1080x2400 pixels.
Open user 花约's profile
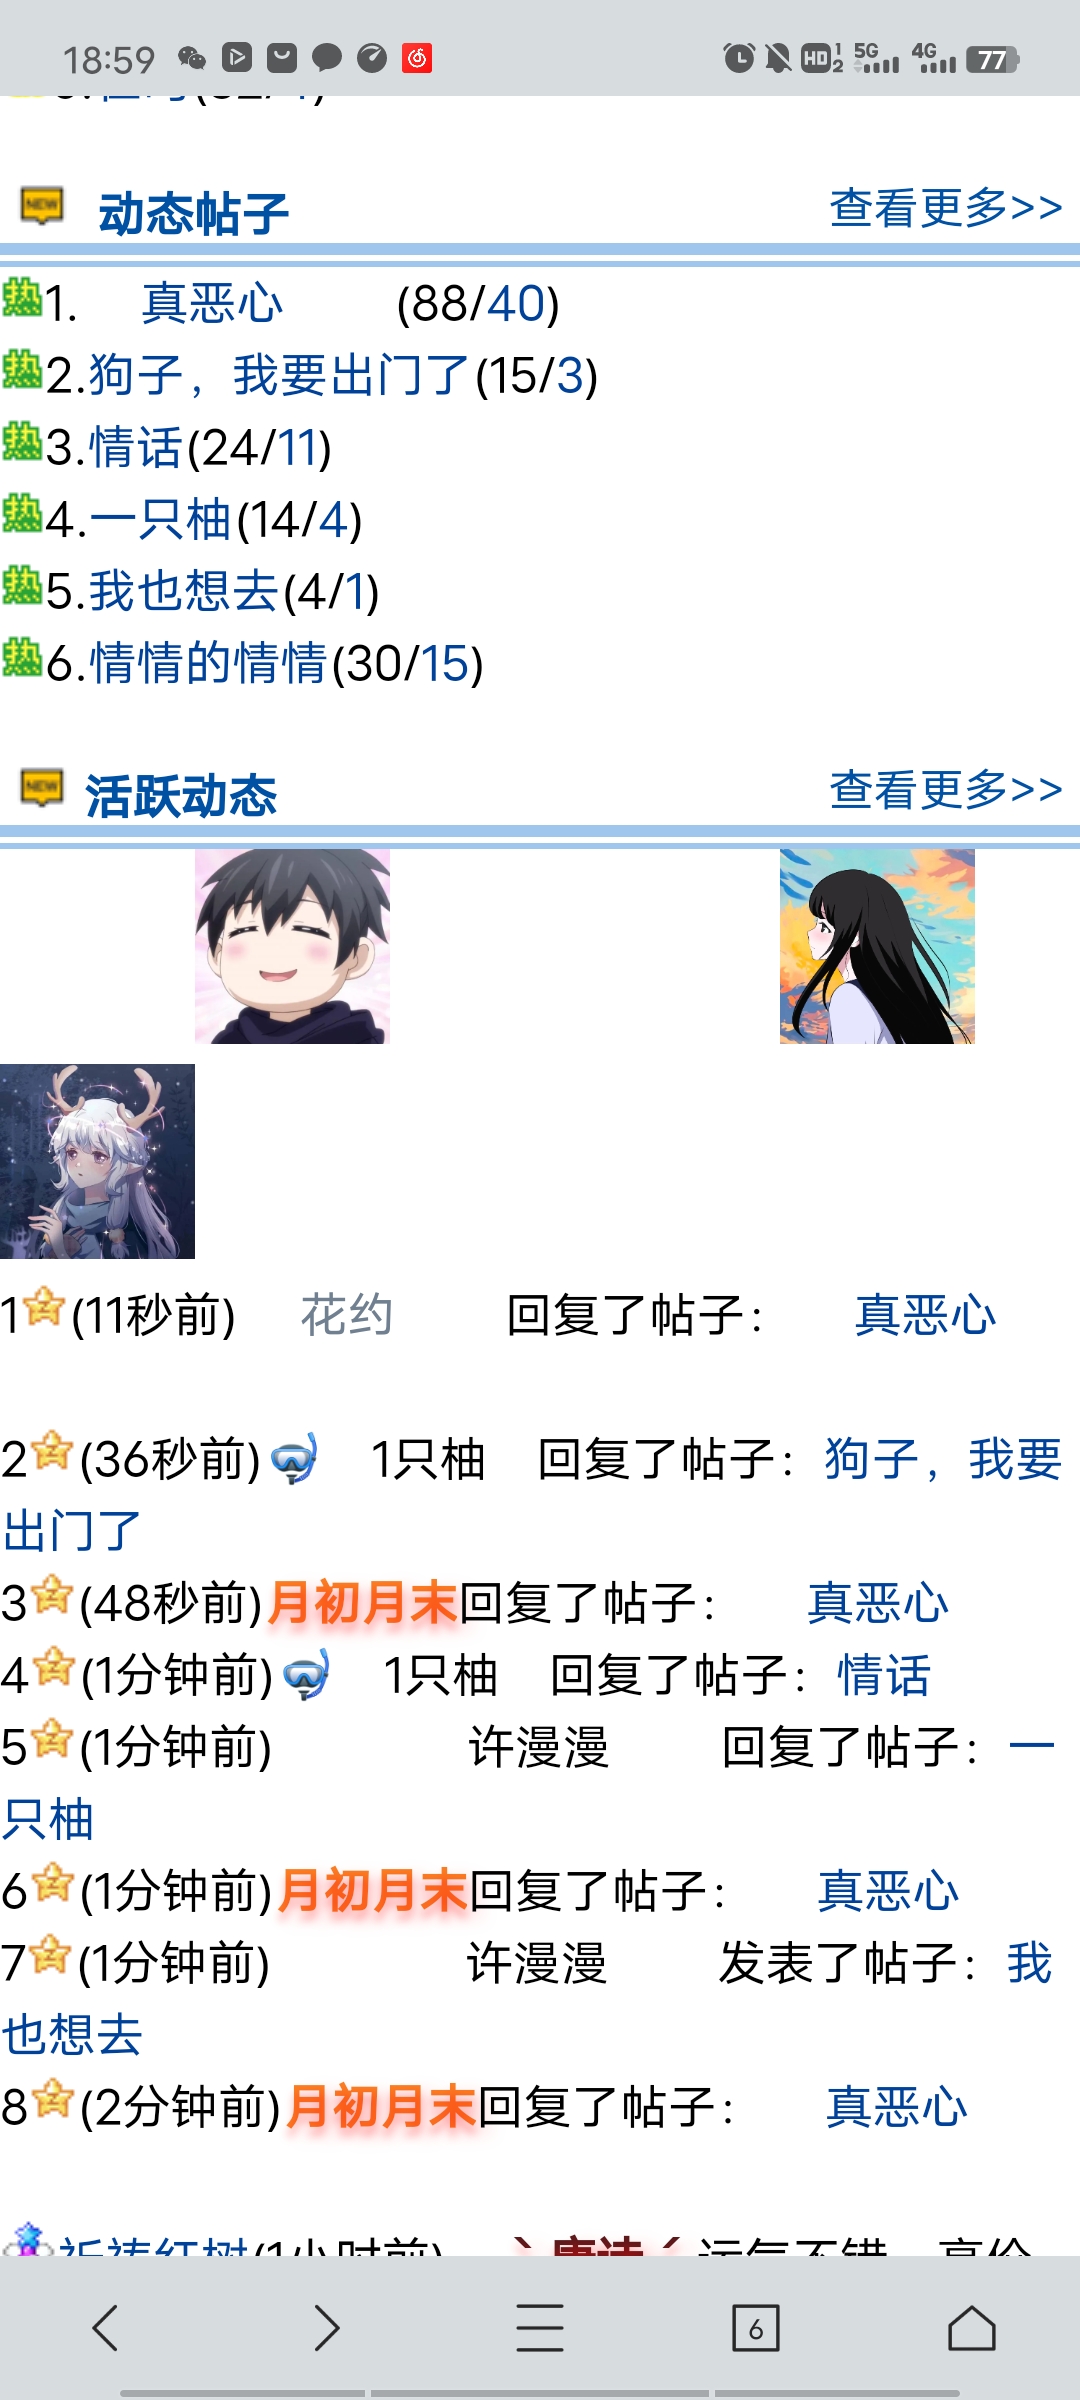click(346, 1315)
